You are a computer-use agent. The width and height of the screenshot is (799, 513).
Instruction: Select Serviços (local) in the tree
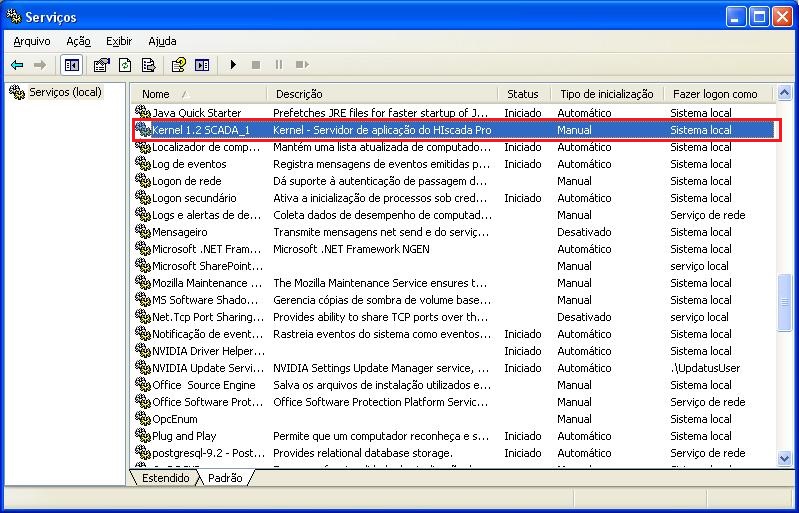pos(65,92)
